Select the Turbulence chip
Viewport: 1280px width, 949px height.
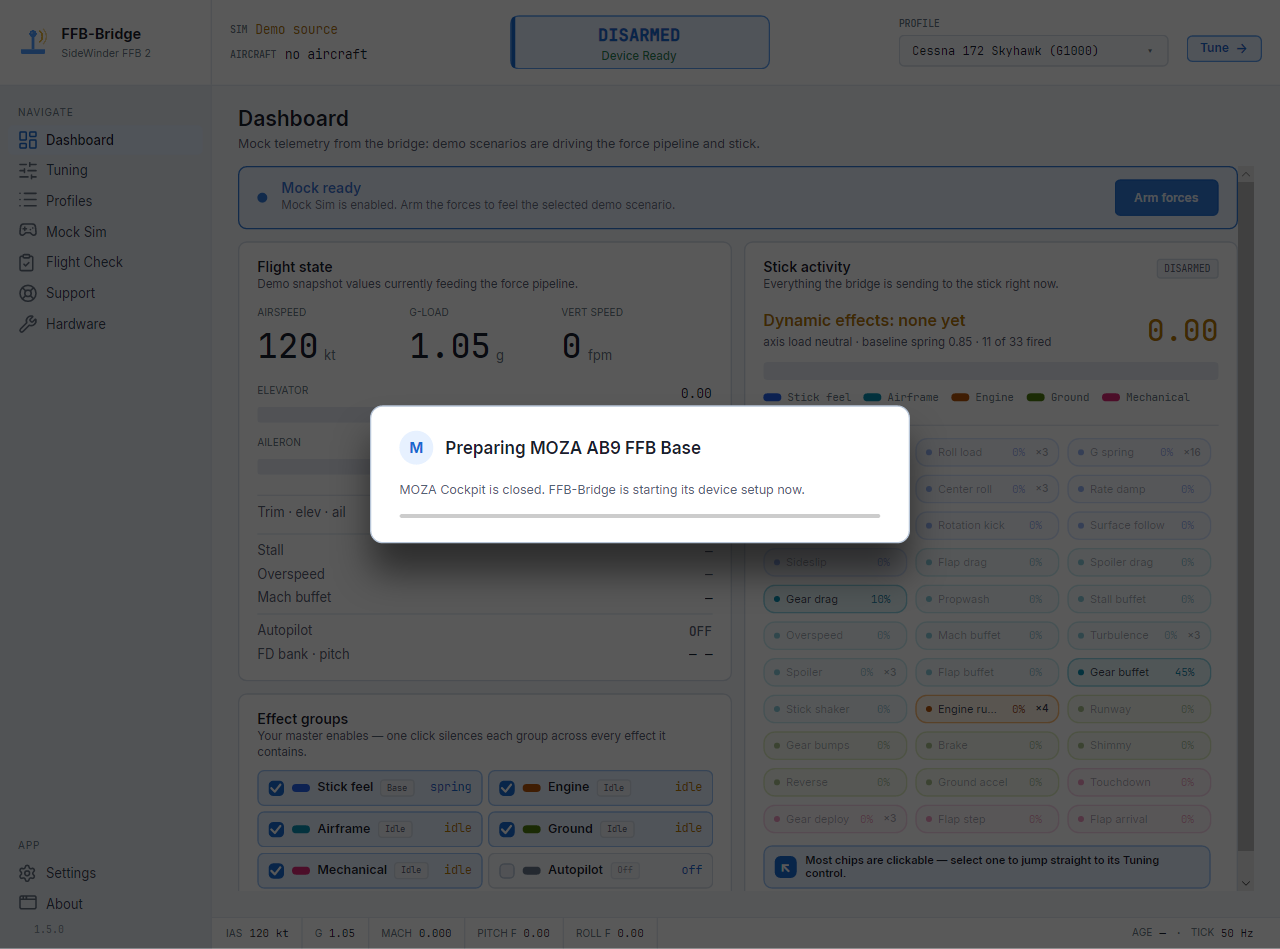(1139, 635)
